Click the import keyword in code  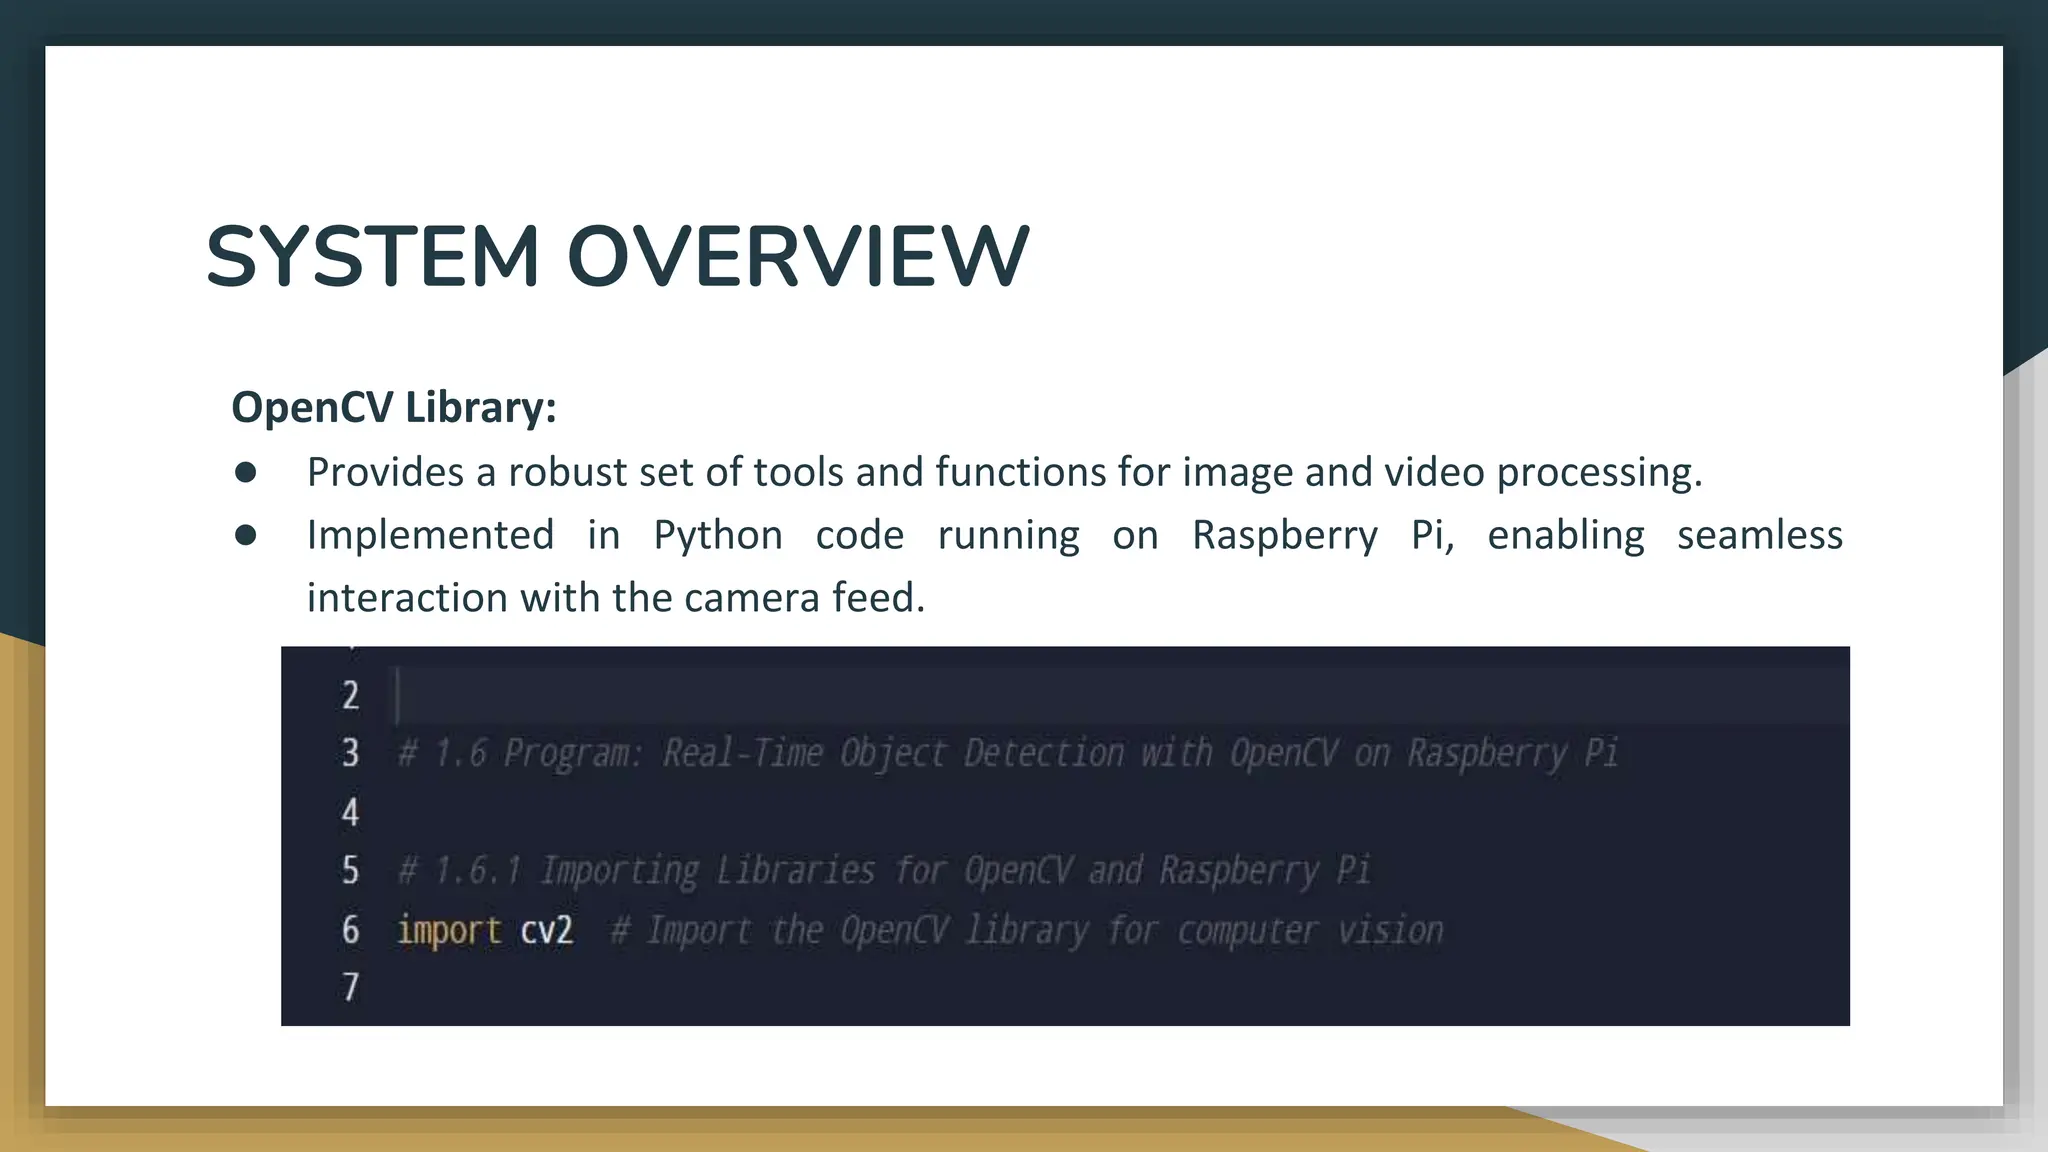448,931
